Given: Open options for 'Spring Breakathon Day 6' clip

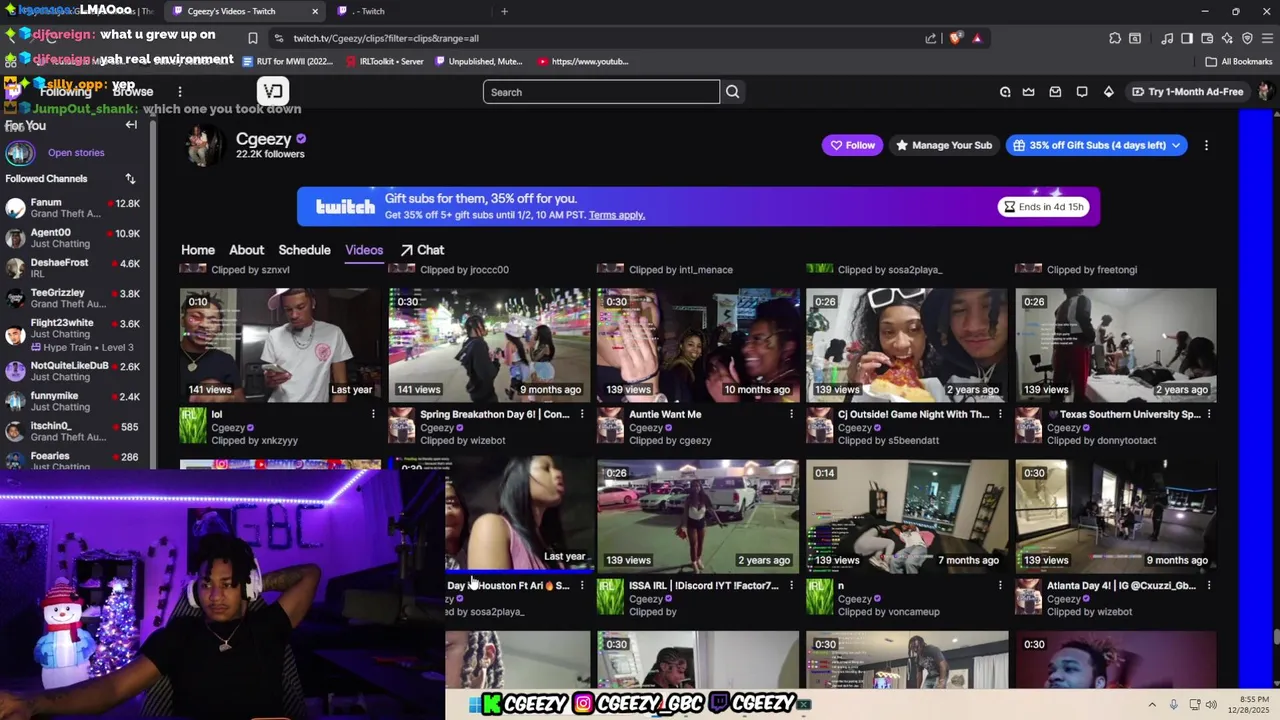Looking at the screenshot, I should 582,414.
